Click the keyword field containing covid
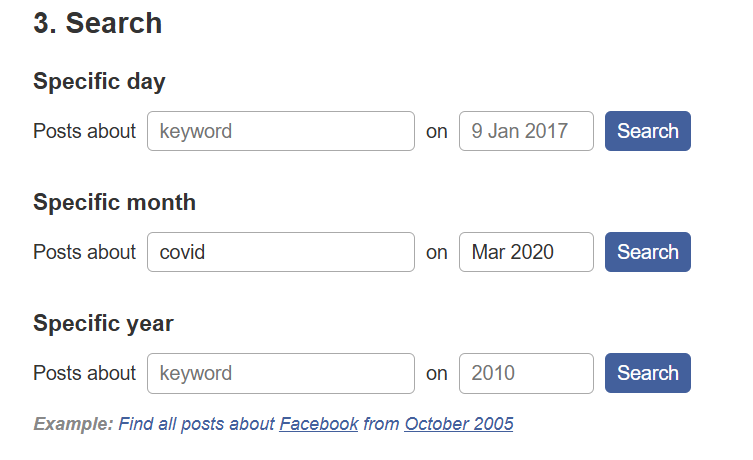This screenshot has height=460, width=753. [280, 252]
